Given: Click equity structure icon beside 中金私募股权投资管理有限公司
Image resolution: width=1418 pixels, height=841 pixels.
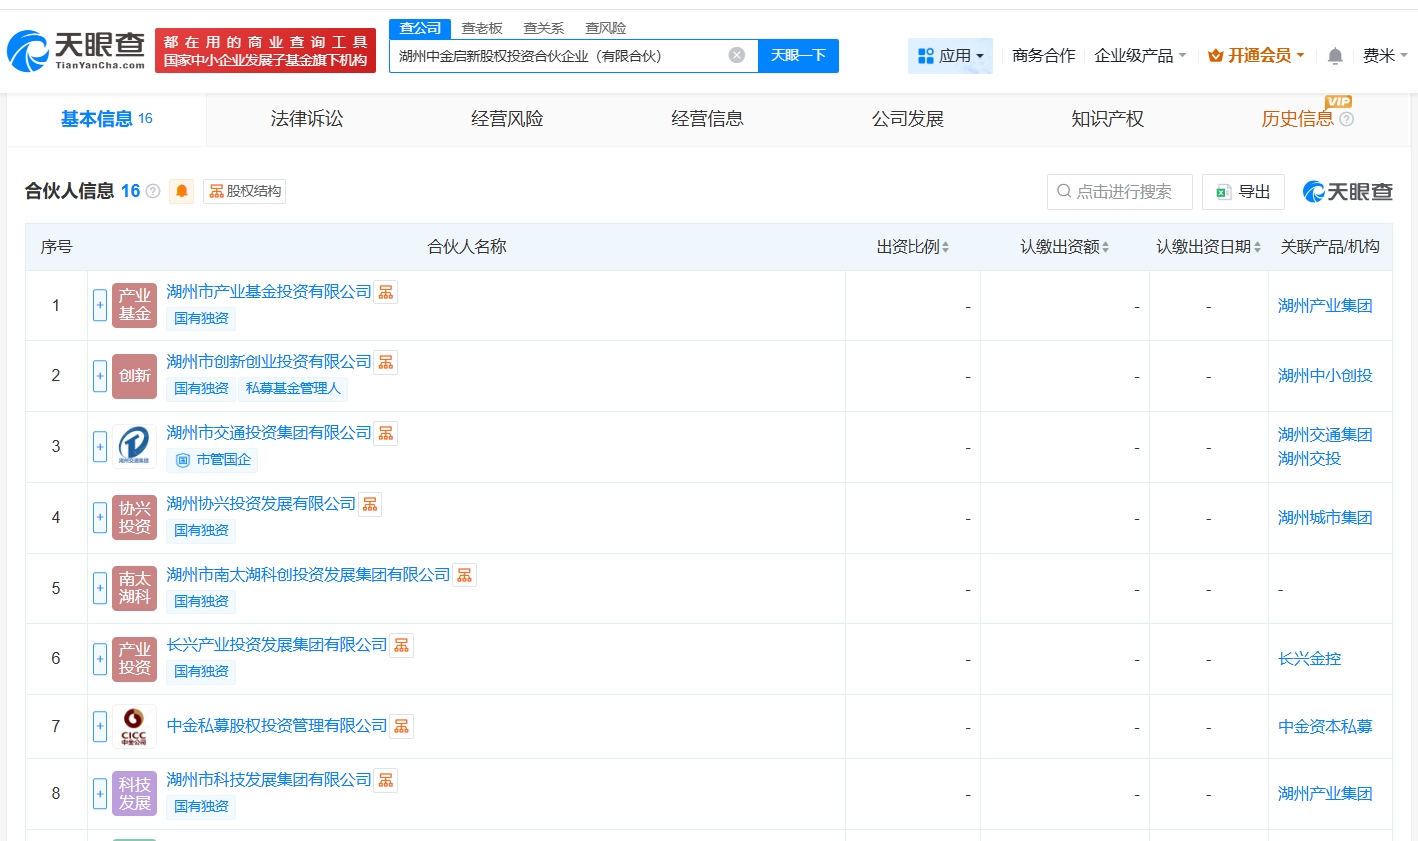Looking at the screenshot, I should tap(401, 726).
